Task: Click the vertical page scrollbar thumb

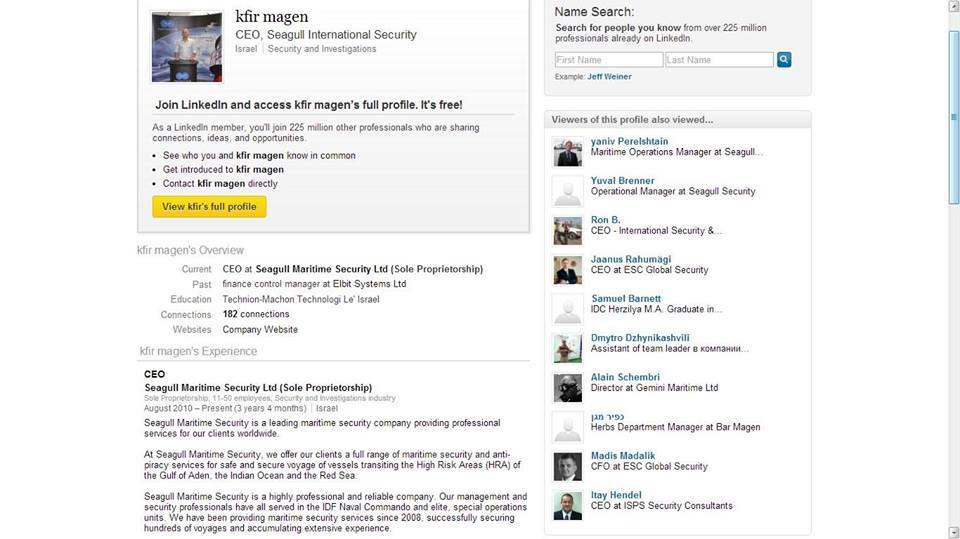Action: coord(953,120)
